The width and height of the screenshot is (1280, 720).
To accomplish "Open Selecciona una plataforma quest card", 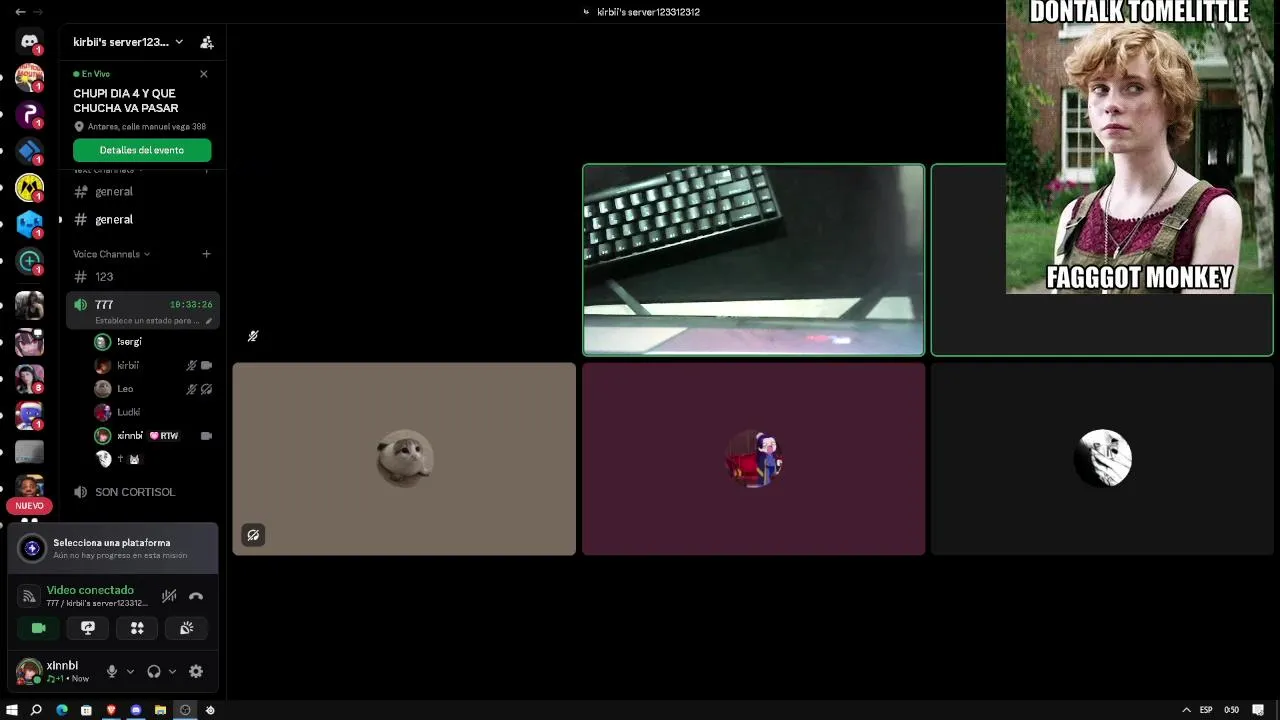I will pyautogui.click(x=113, y=548).
